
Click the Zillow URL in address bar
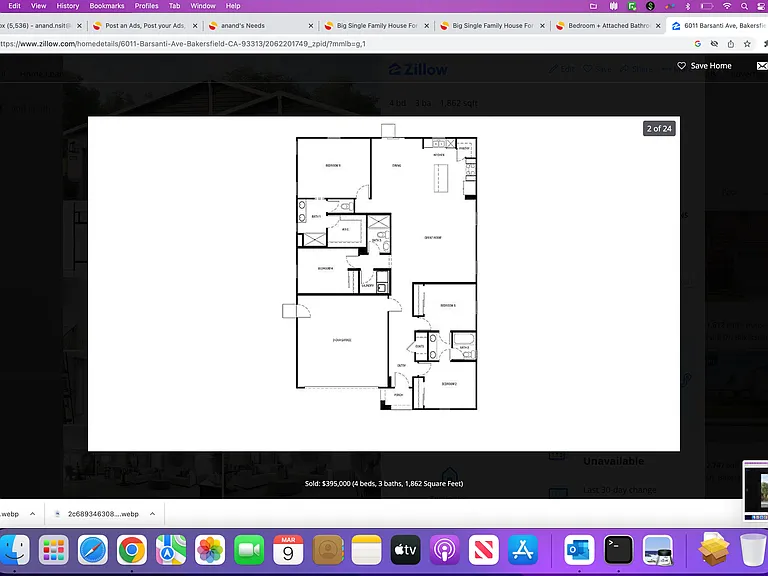[183, 44]
